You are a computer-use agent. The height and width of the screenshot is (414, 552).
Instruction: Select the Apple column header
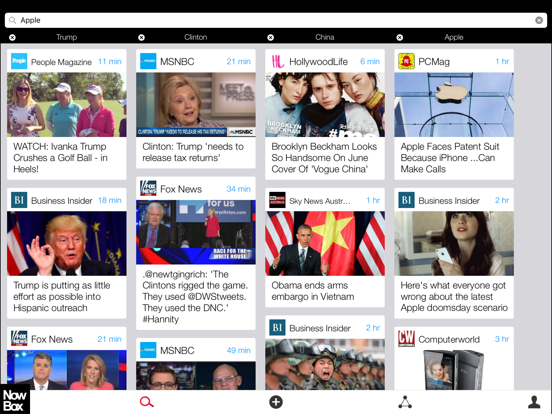tap(454, 37)
